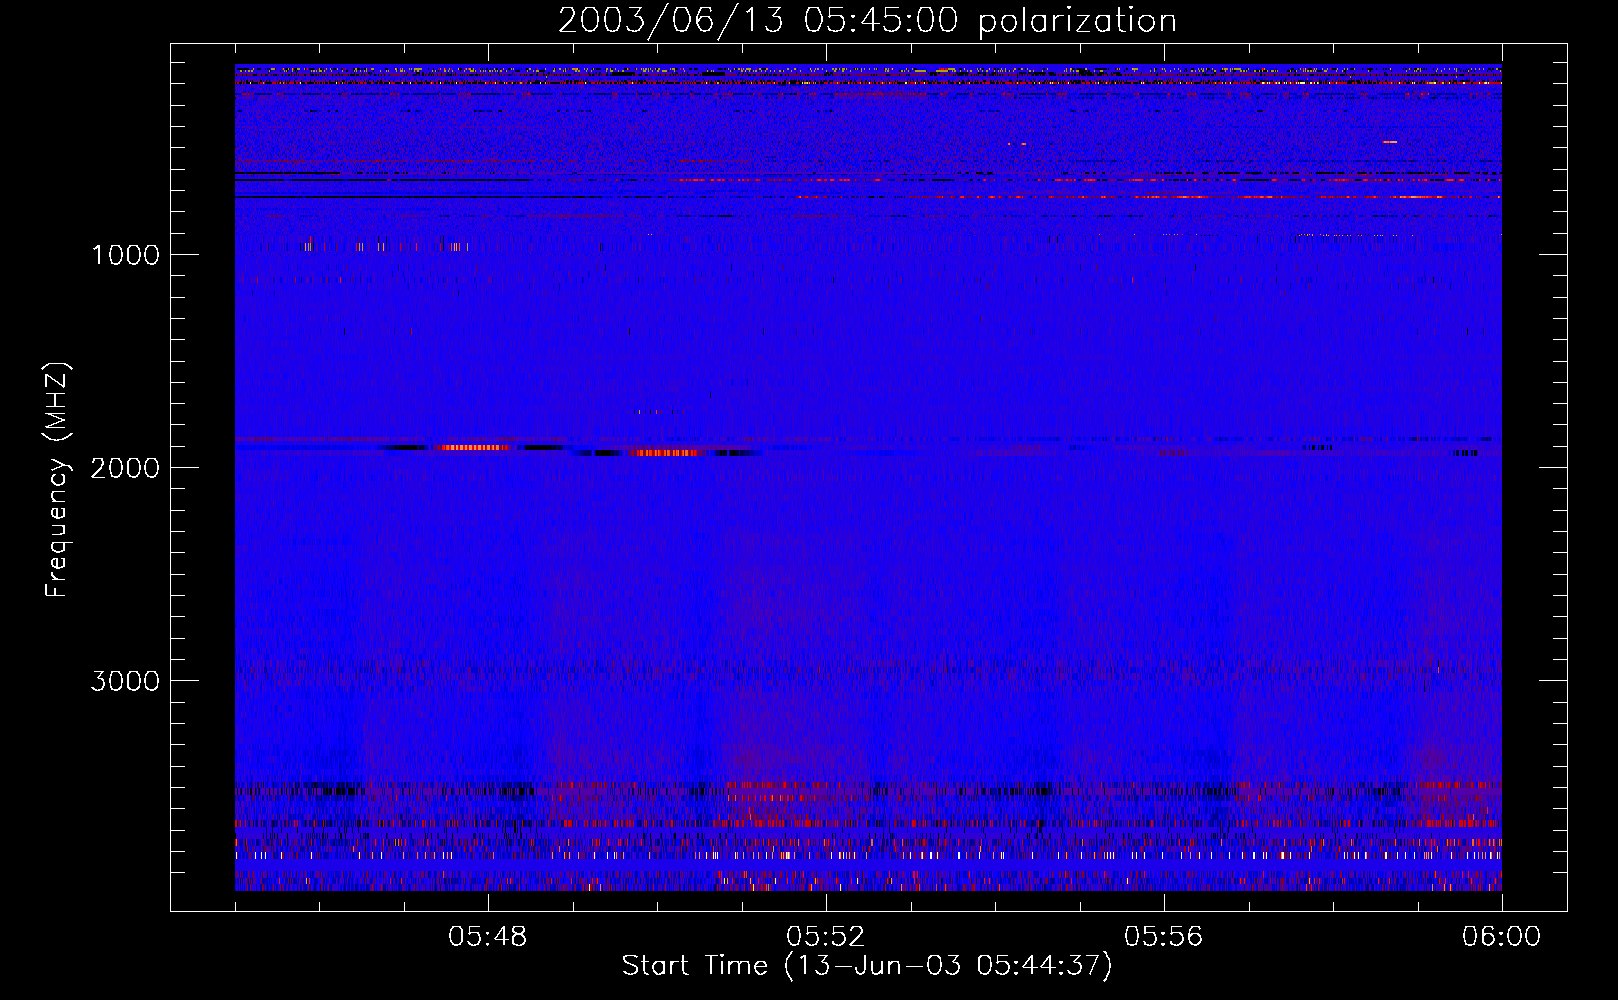
Task: Click the 3000 frequency tick label
Action: point(125,681)
